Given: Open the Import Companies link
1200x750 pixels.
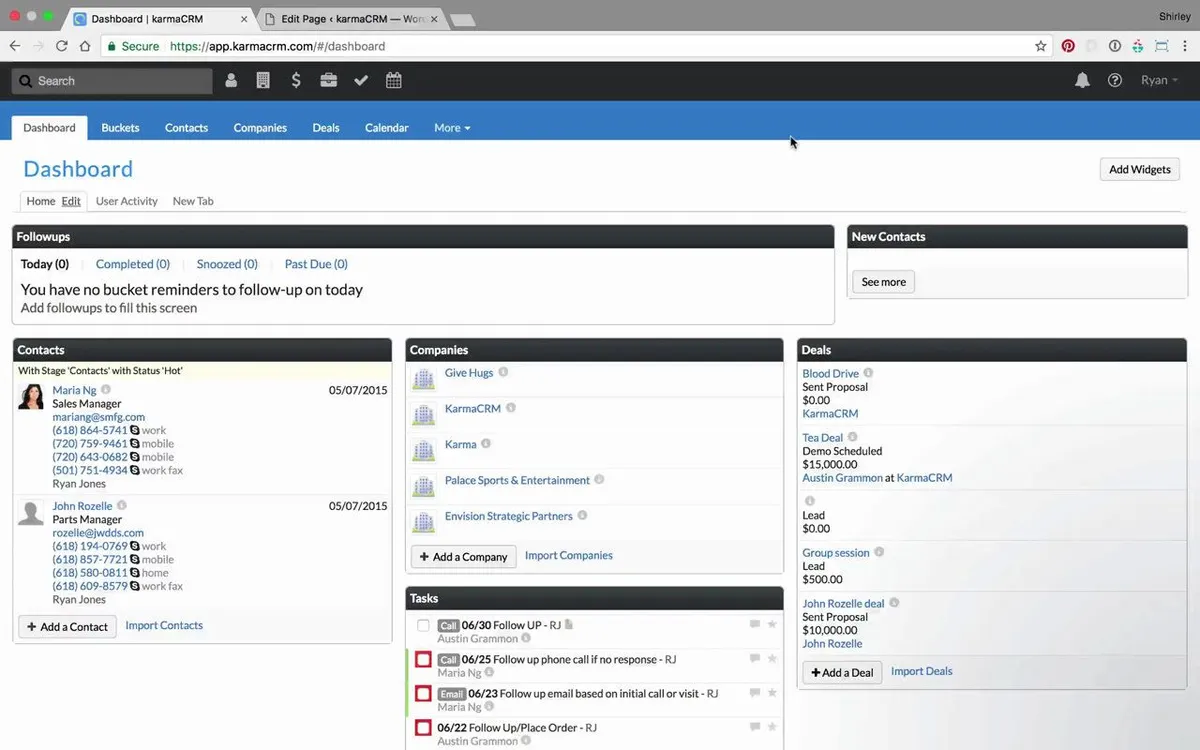Looking at the screenshot, I should [x=568, y=556].
